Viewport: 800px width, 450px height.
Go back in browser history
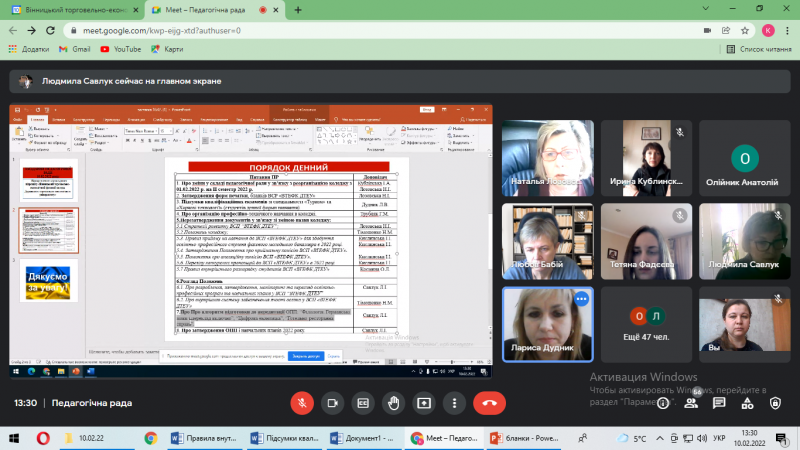click(x=13, y=31)
